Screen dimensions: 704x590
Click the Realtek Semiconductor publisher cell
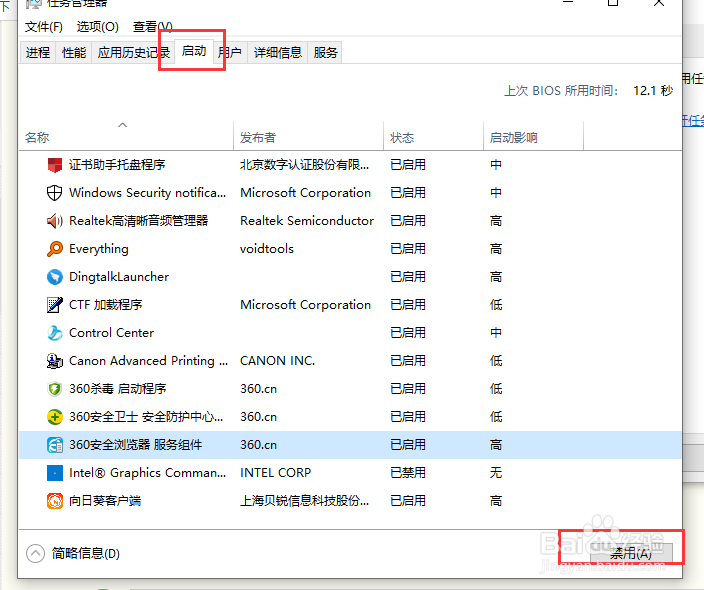click(x=307, y=220)
